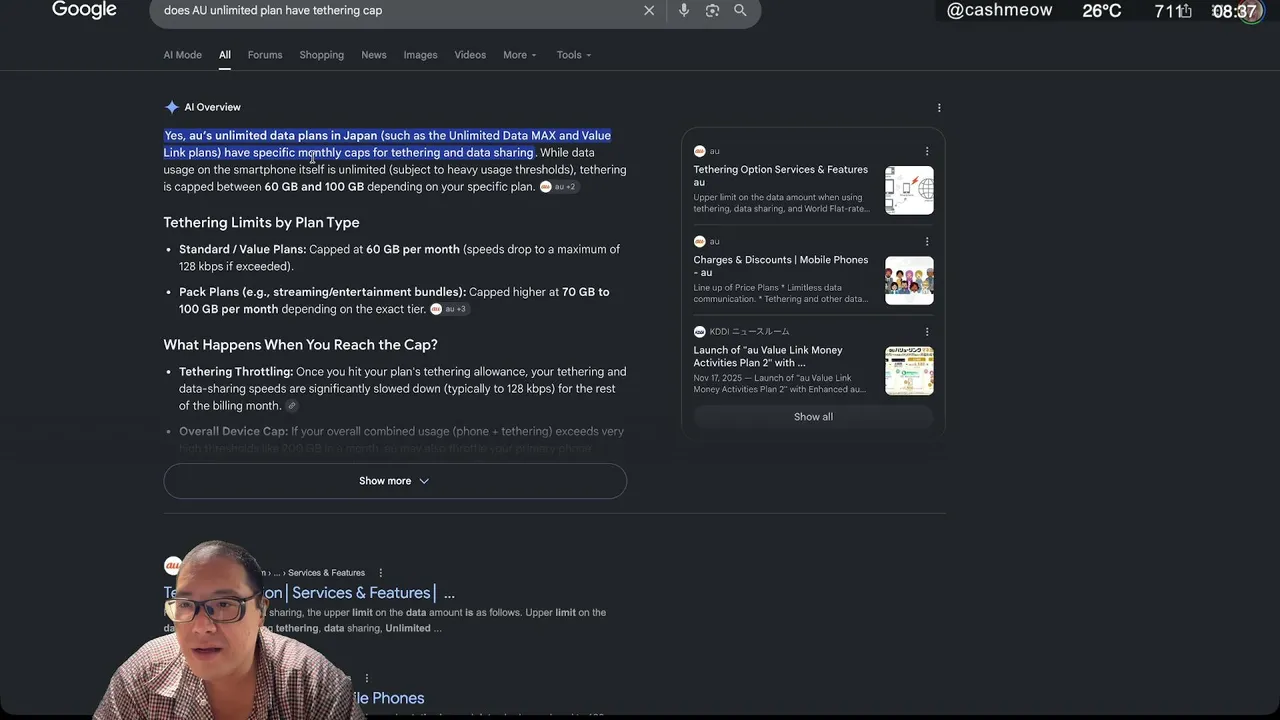Click 'What Happens When You Reach the Cap?' heading
The height and width of the screenshot is (720, 1280).
(x=300, y=345)
